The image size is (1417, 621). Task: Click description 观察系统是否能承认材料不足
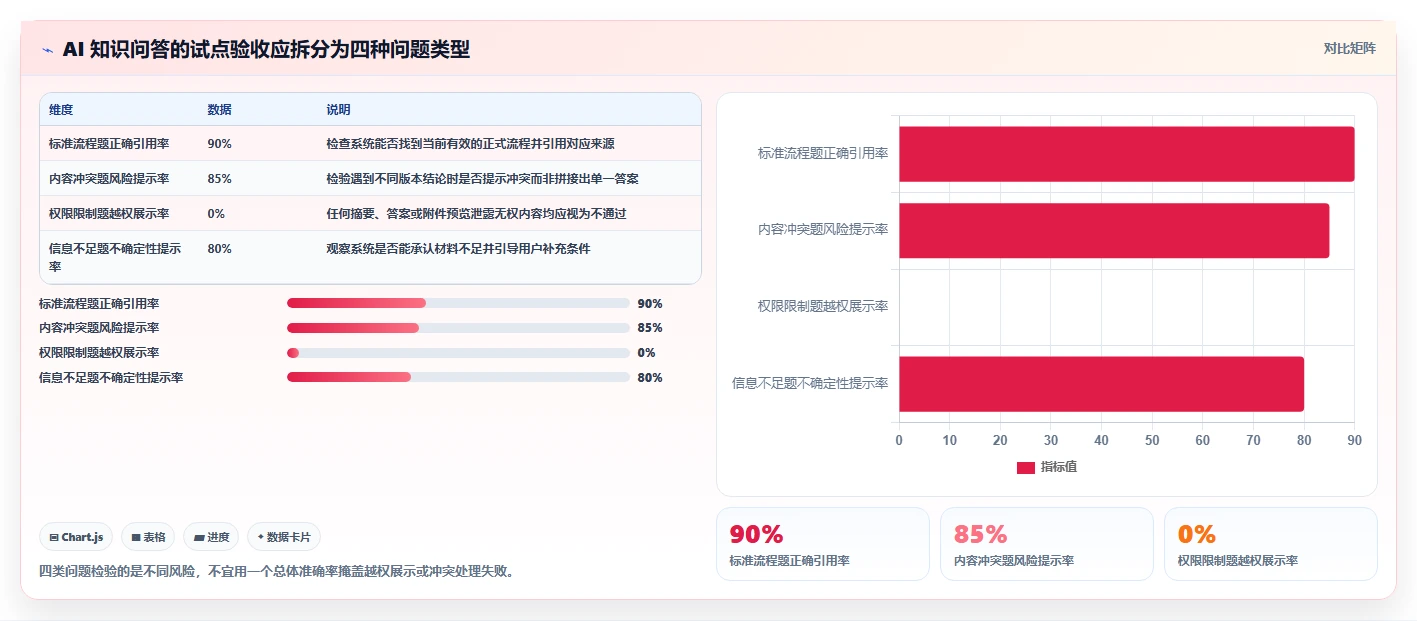[458, 249]
